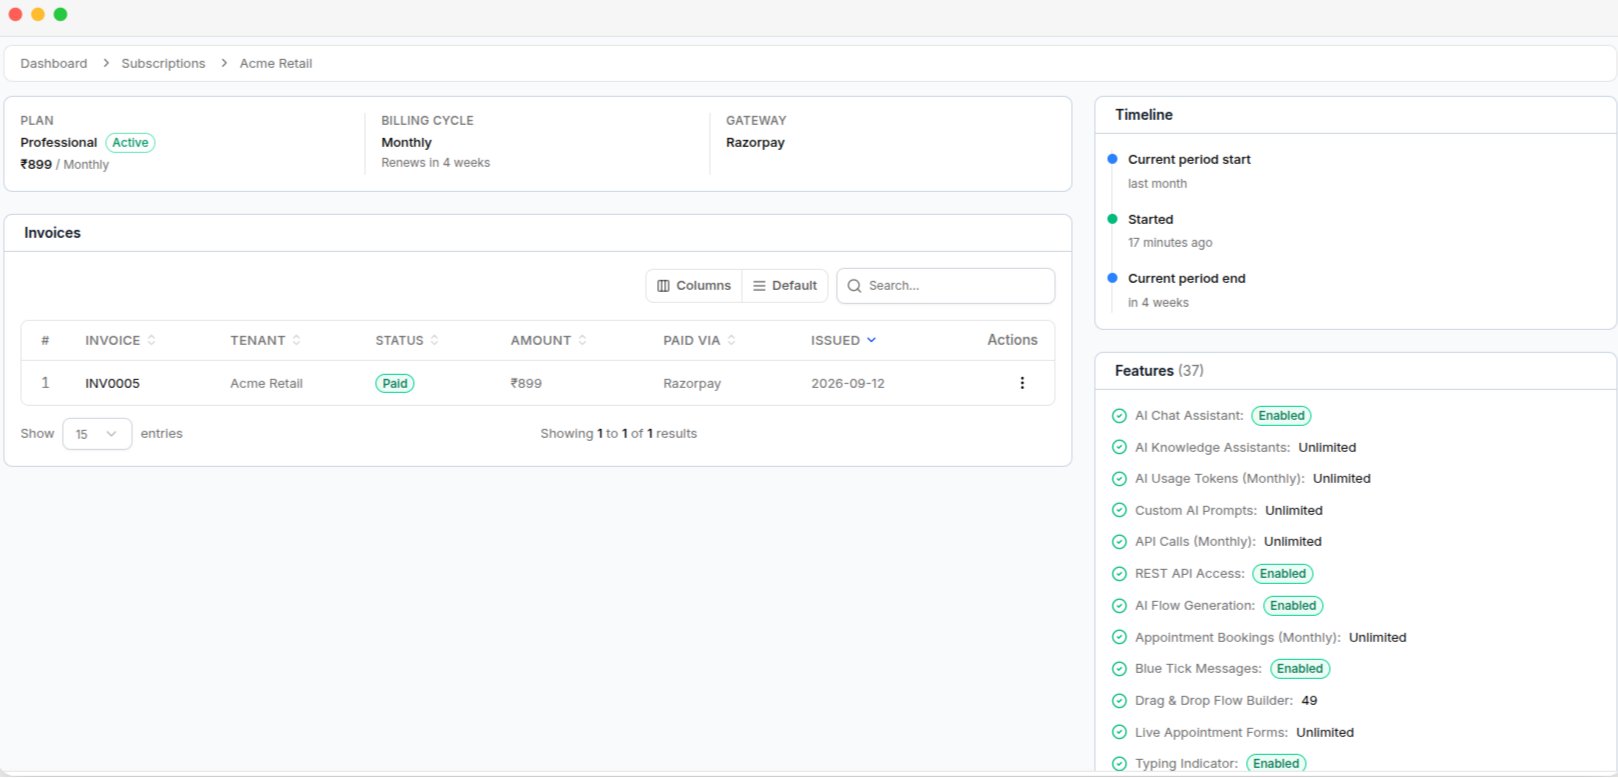Click the check icon beside Appointment Bookings
This screenshot has width=1618, height=778.
coord(1119,638)
